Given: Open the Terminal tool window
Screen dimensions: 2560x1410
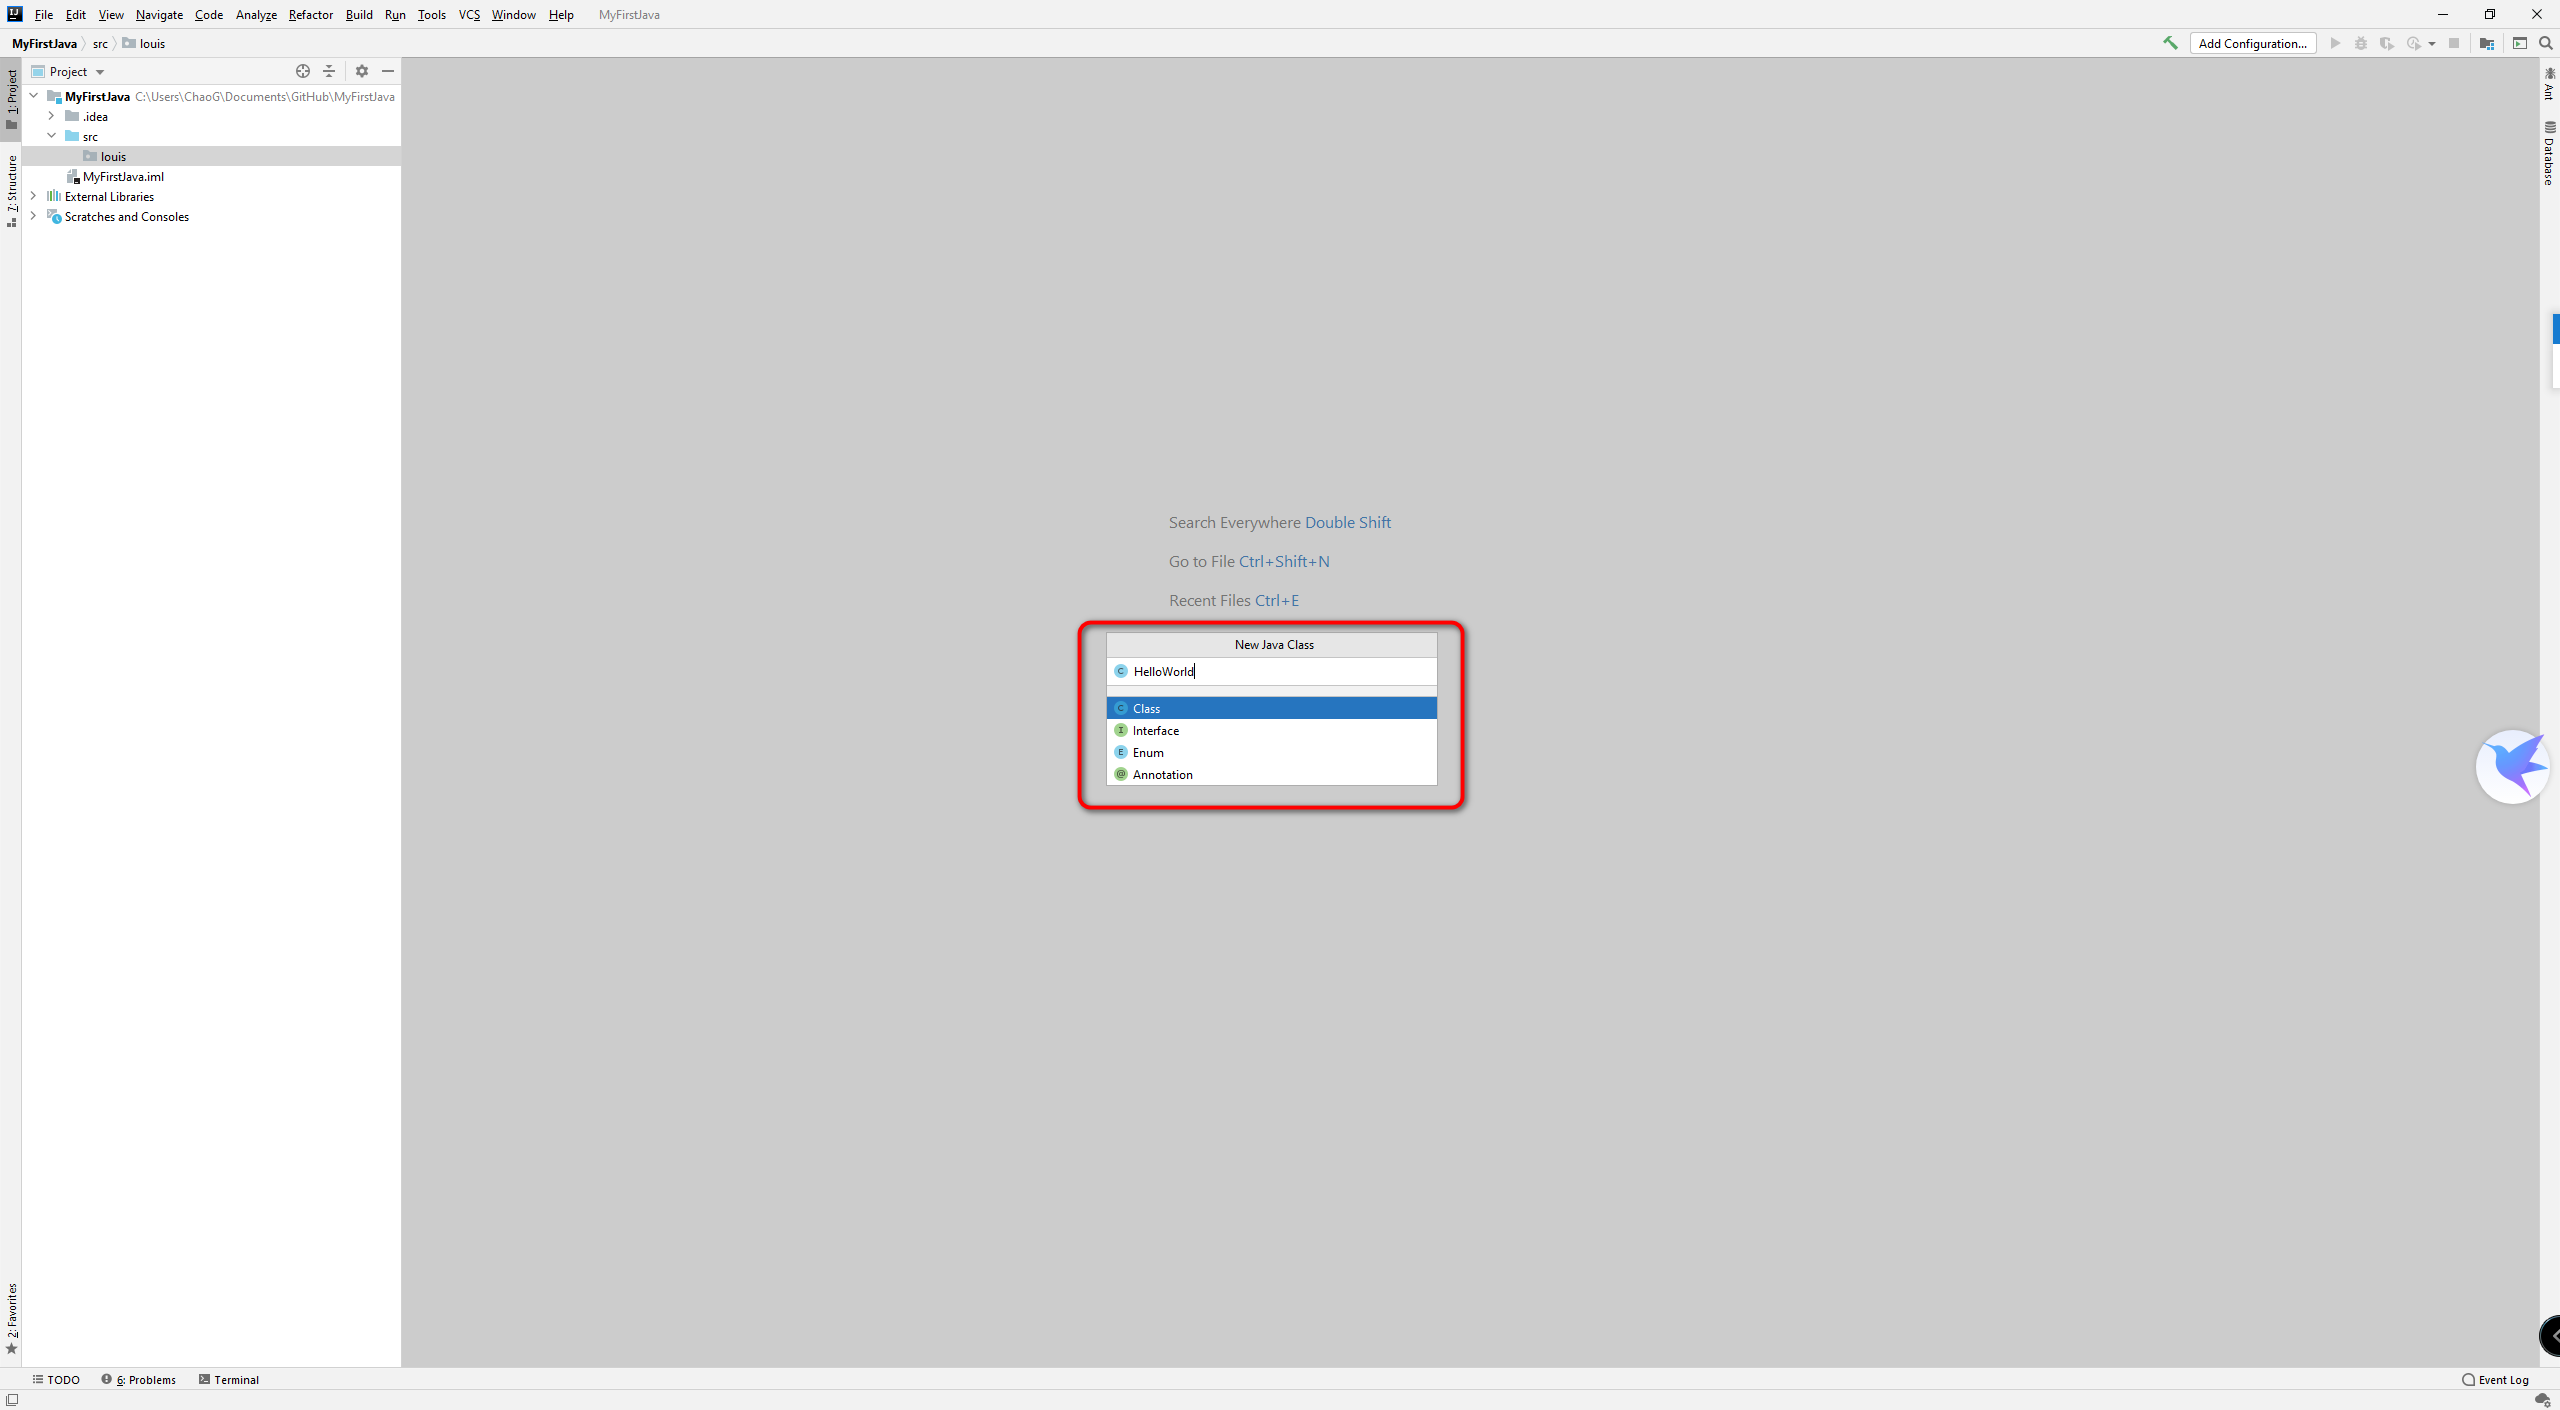Looking at the screenshot, I should pos(229,1379).
